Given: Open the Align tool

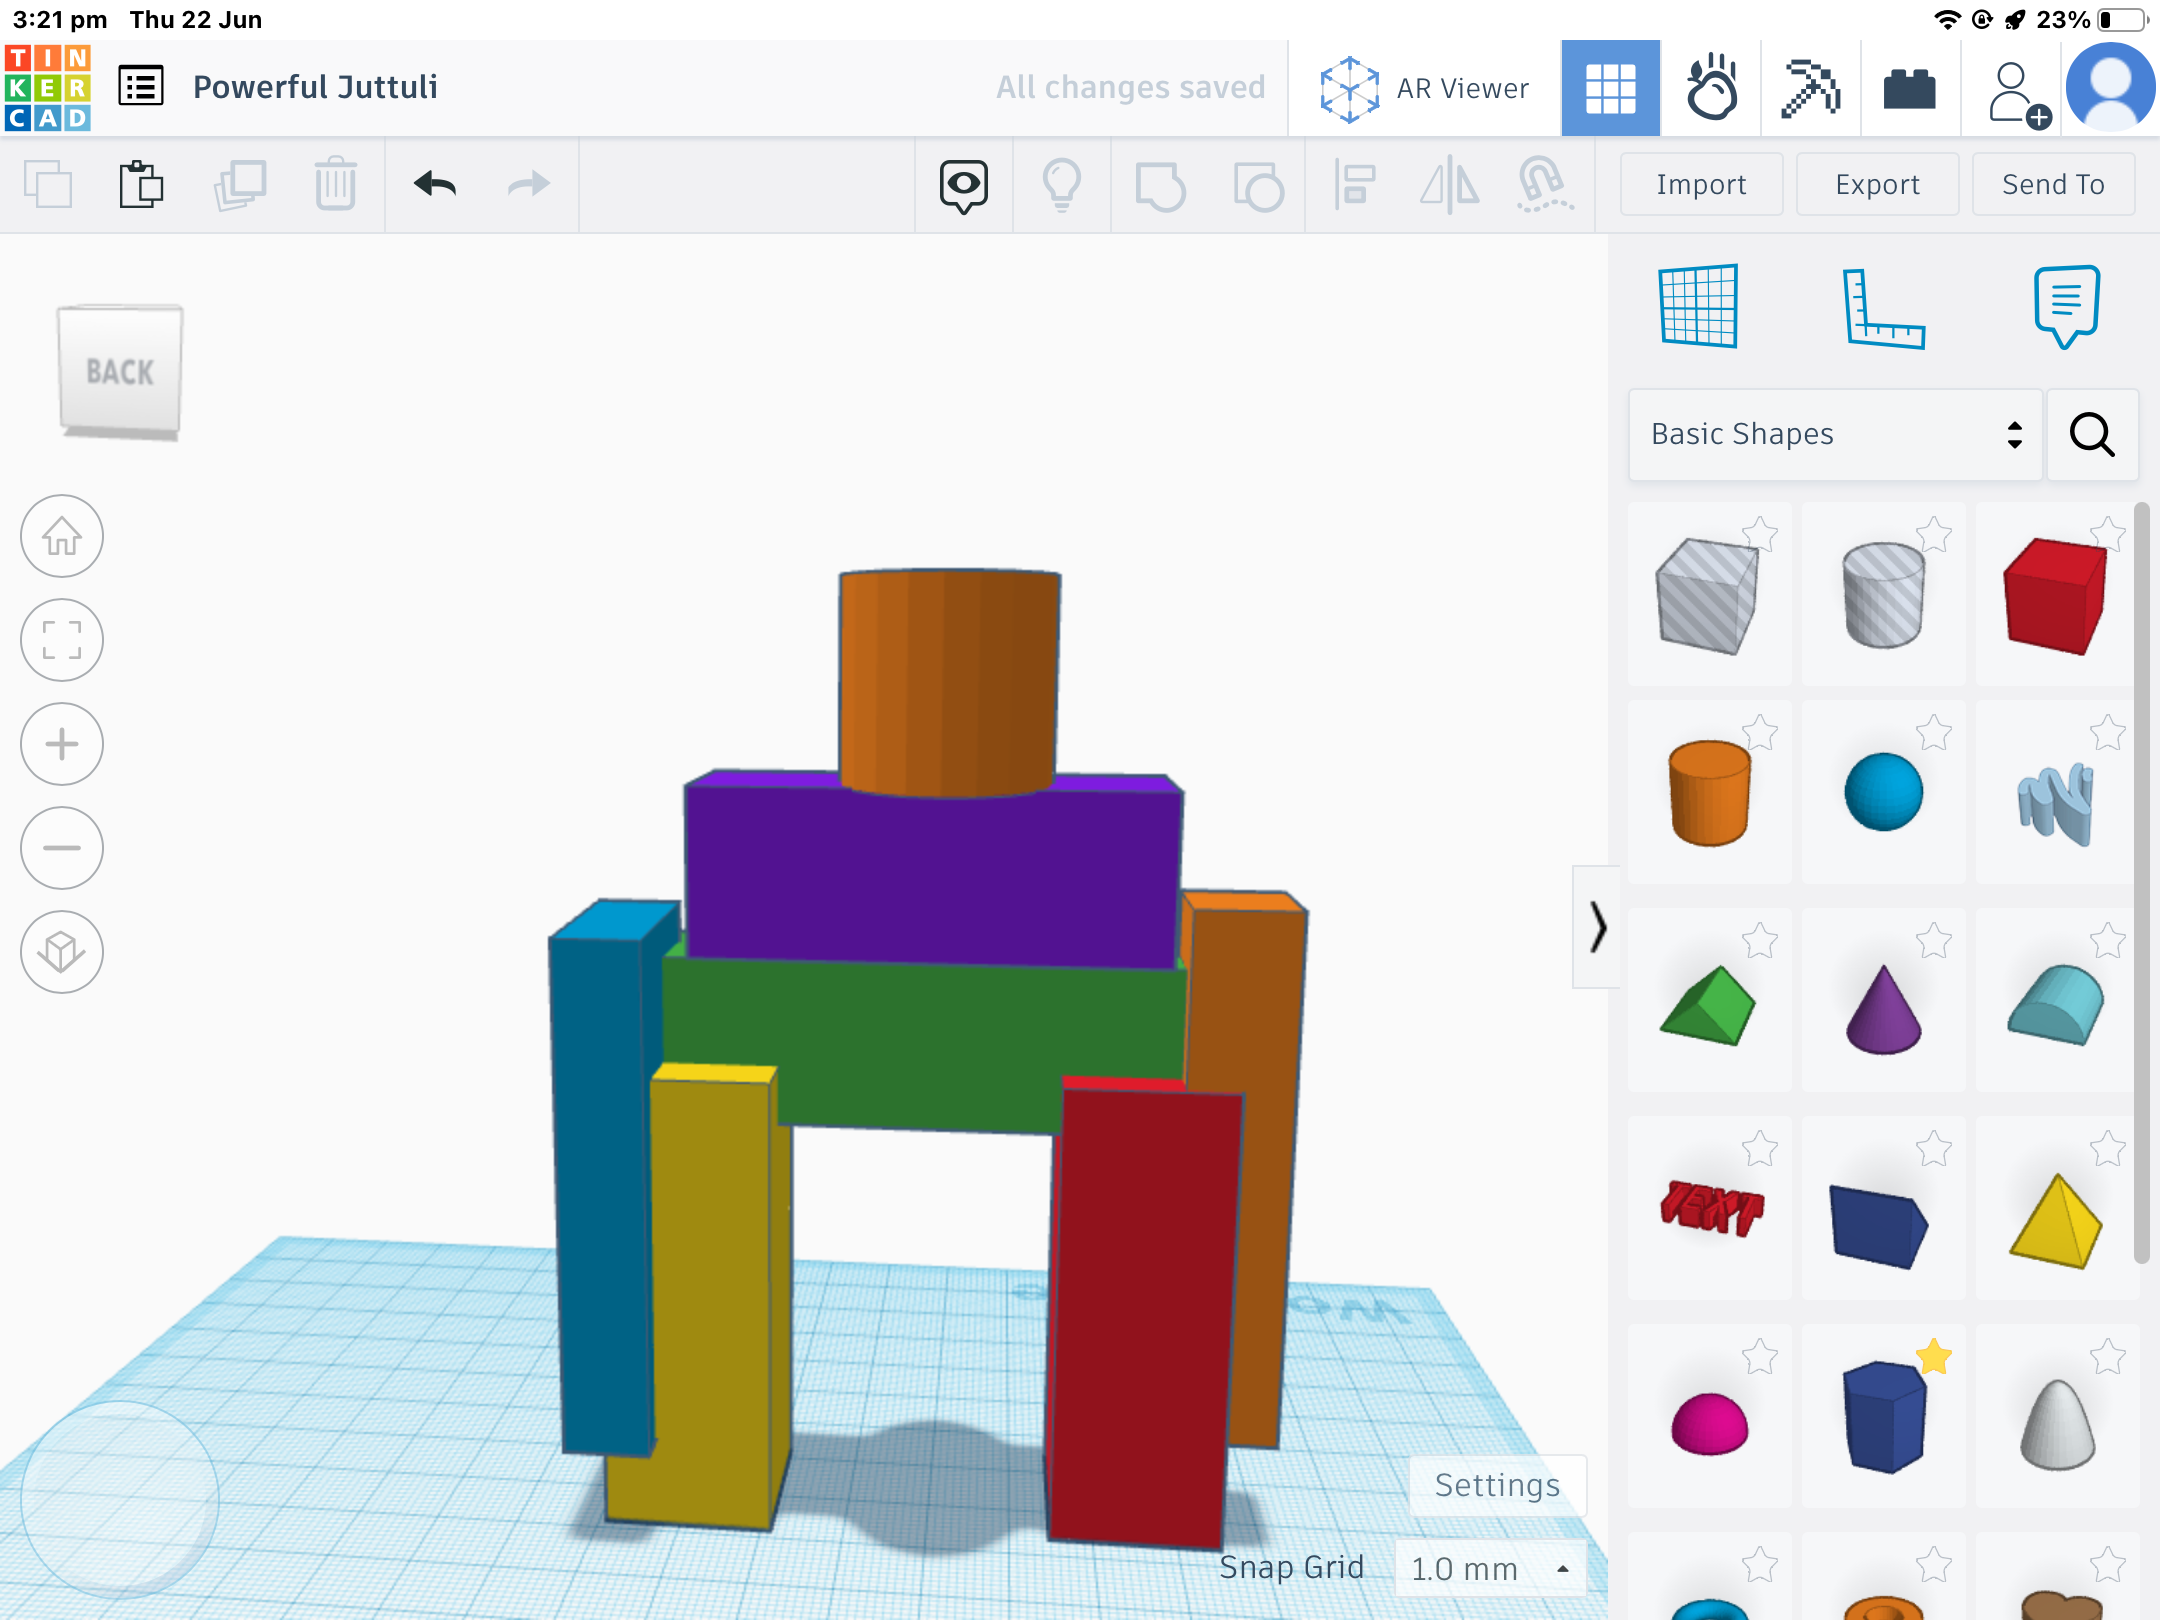Looking at the screenshot, I should (1357, 184).
